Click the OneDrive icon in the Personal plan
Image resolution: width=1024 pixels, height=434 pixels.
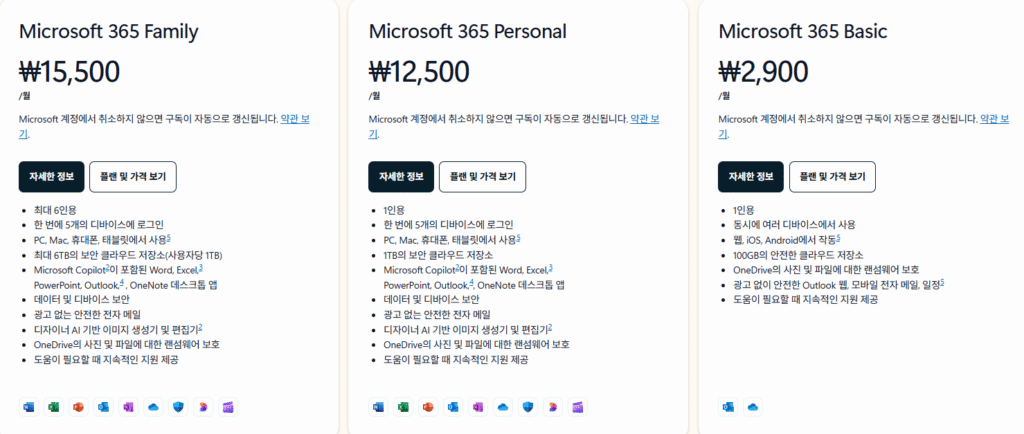click(x=503, y=407)
